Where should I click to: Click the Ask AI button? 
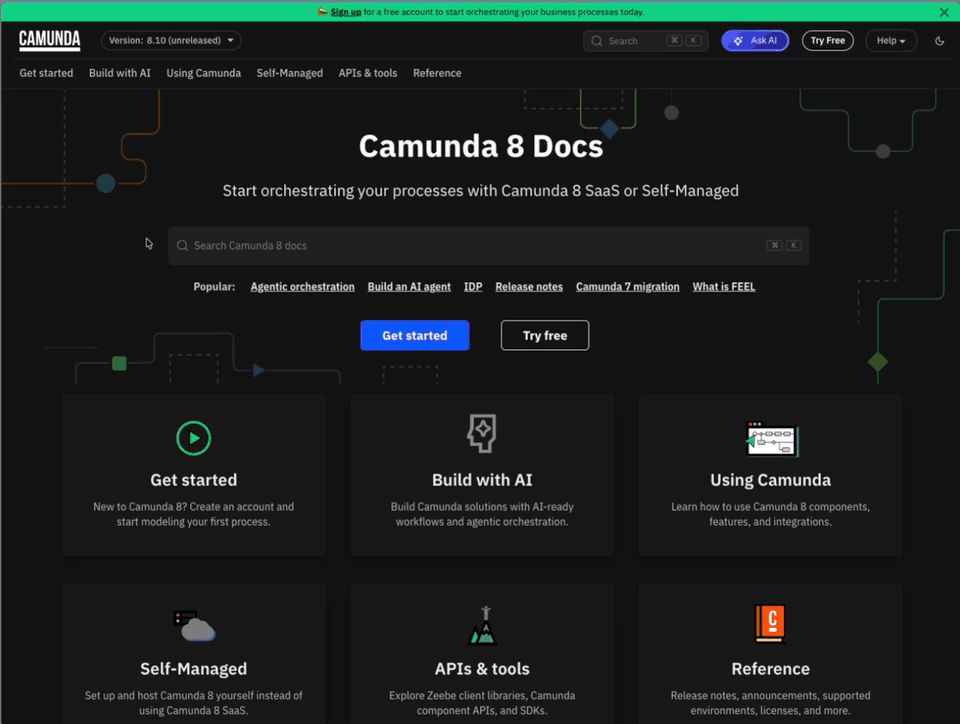click(755, 40)
